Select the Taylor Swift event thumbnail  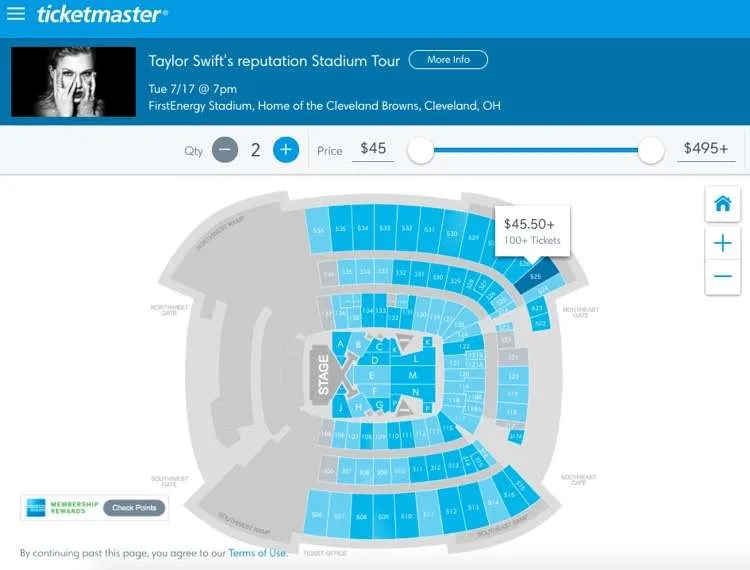point(73,82)
